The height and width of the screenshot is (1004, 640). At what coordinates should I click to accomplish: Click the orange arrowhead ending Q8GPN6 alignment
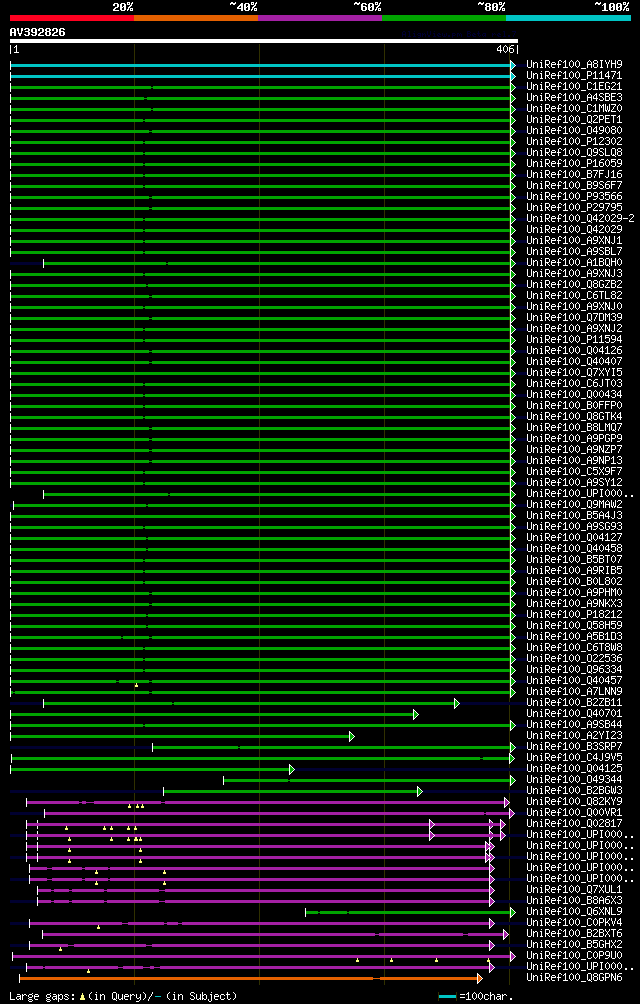pos(479,978)
